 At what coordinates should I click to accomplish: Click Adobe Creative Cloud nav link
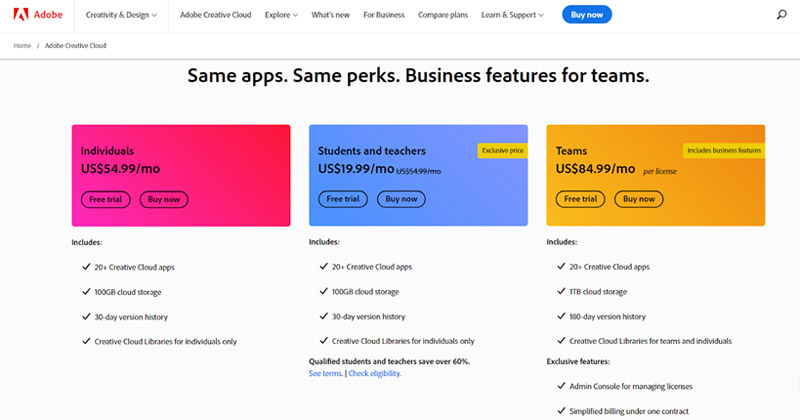click(x=216, y=15)
